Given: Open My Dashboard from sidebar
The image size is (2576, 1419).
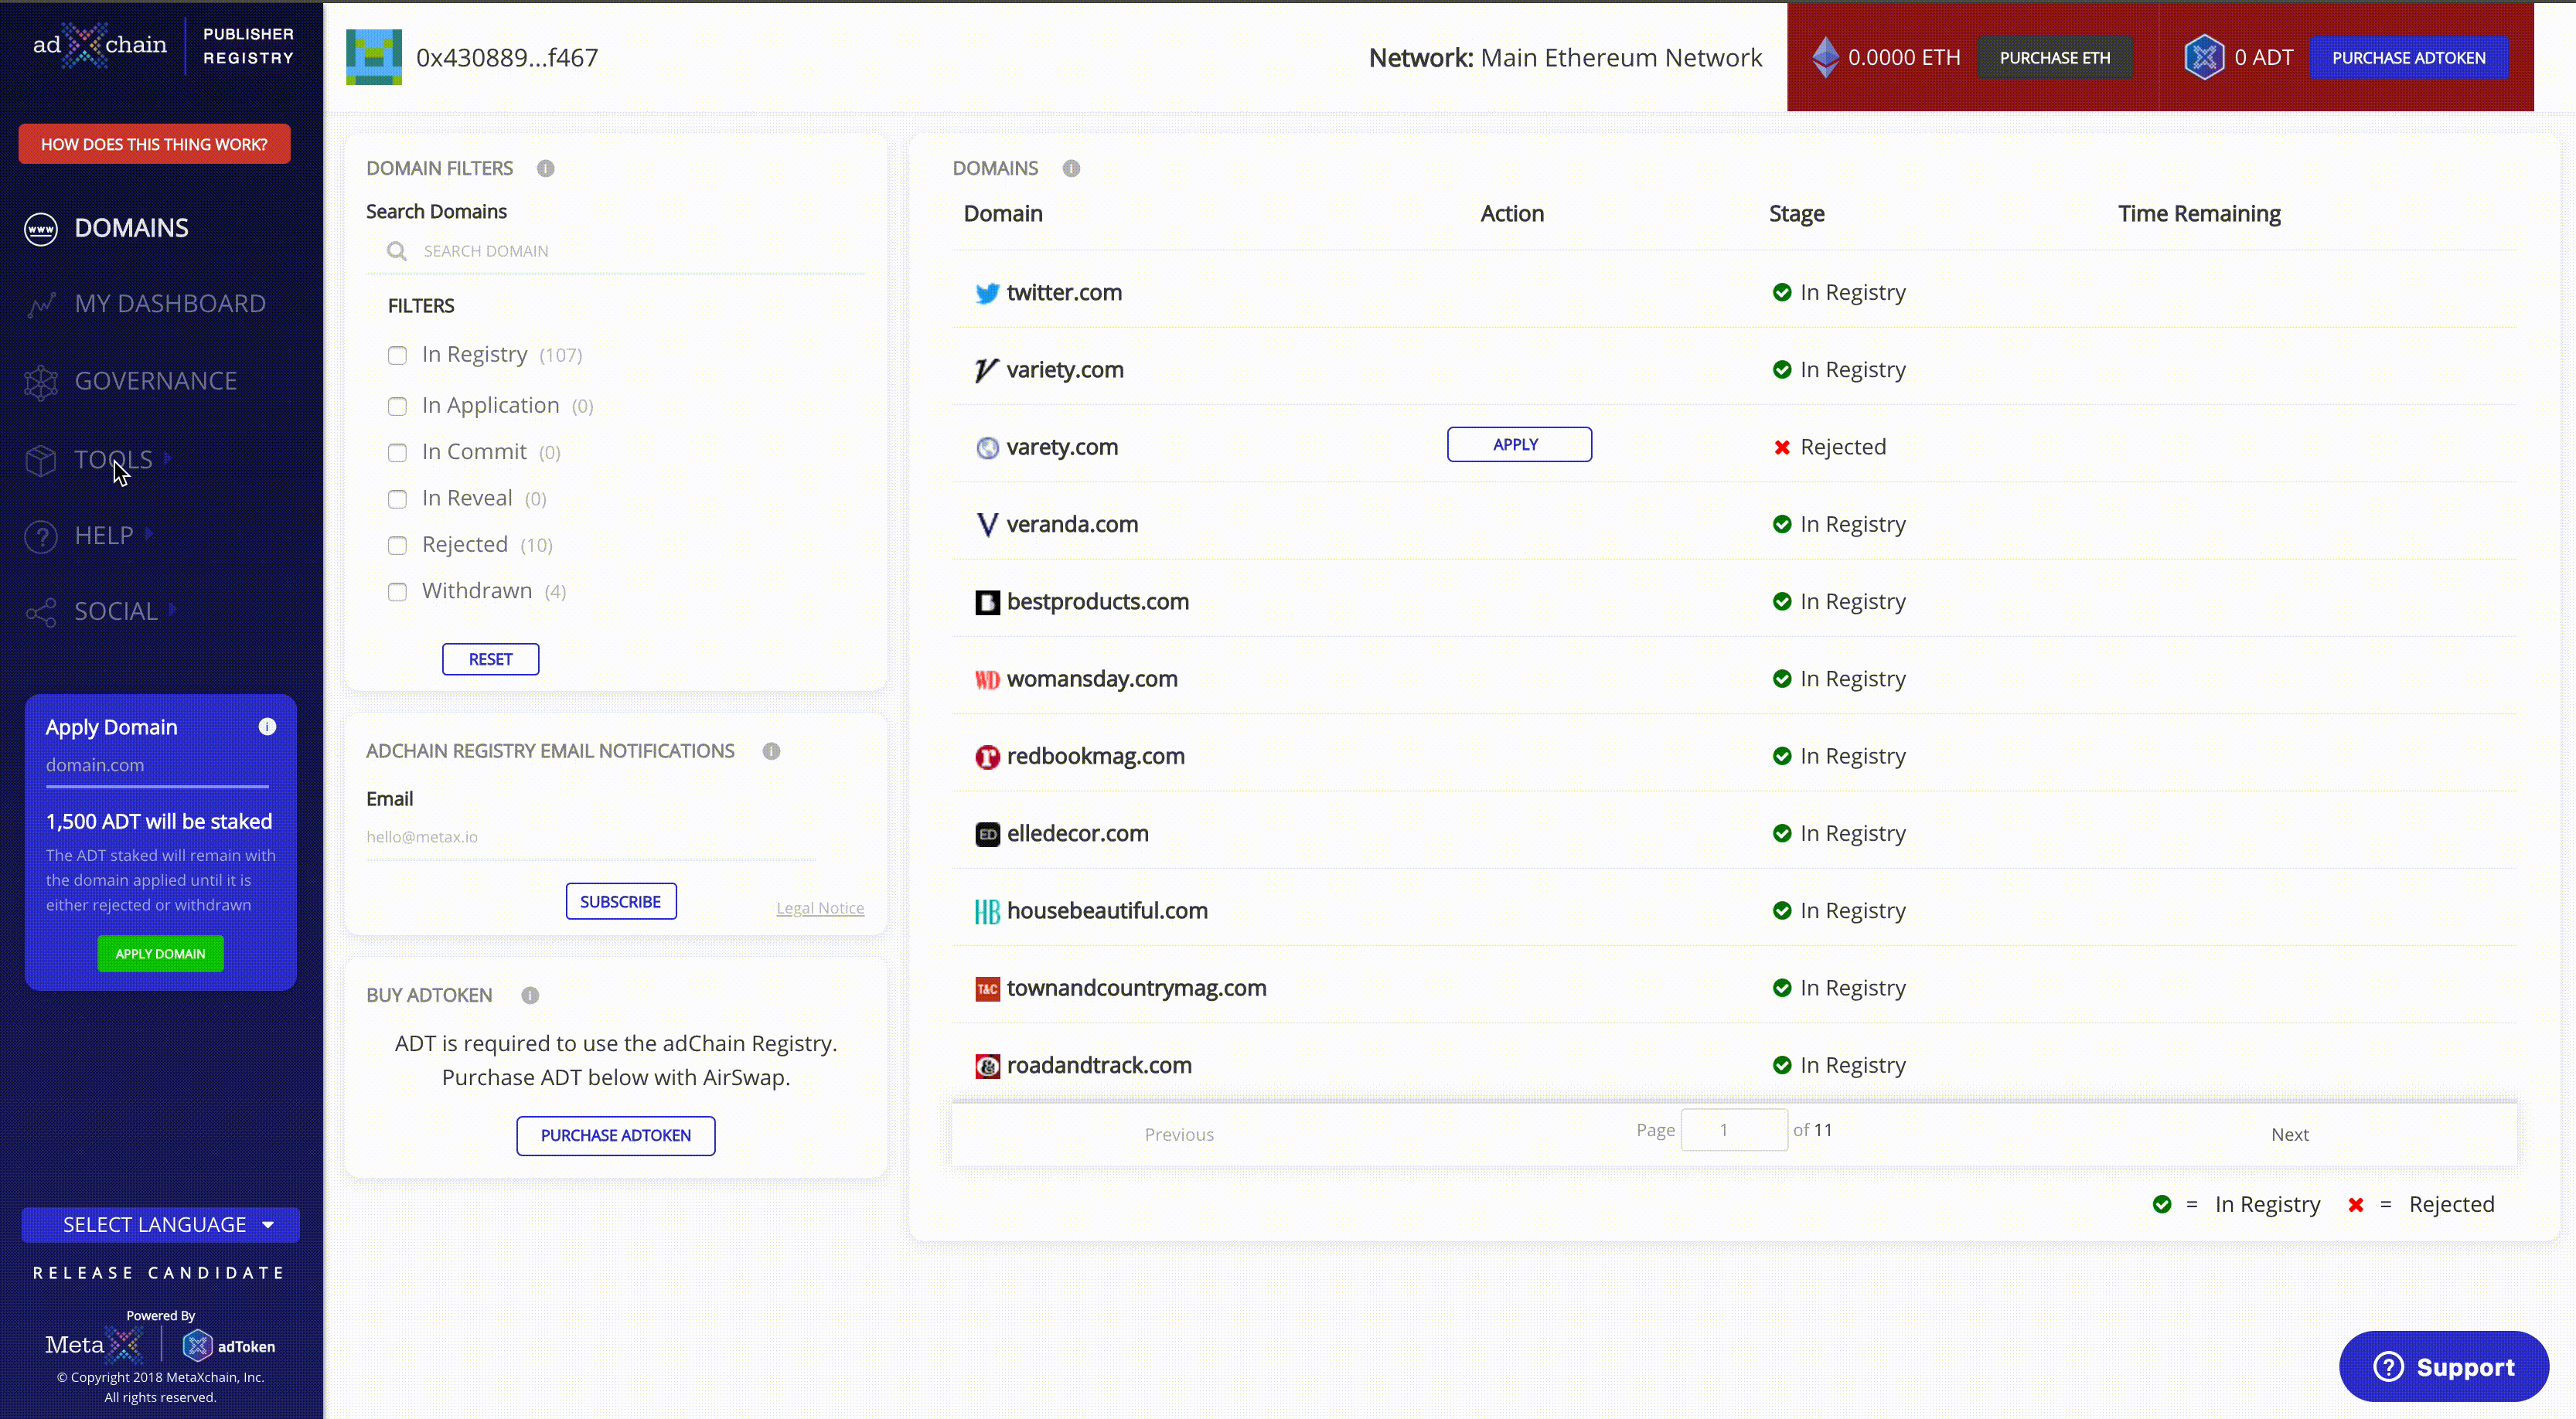Looking at the screenshot, I should click(x=170, y=303).
